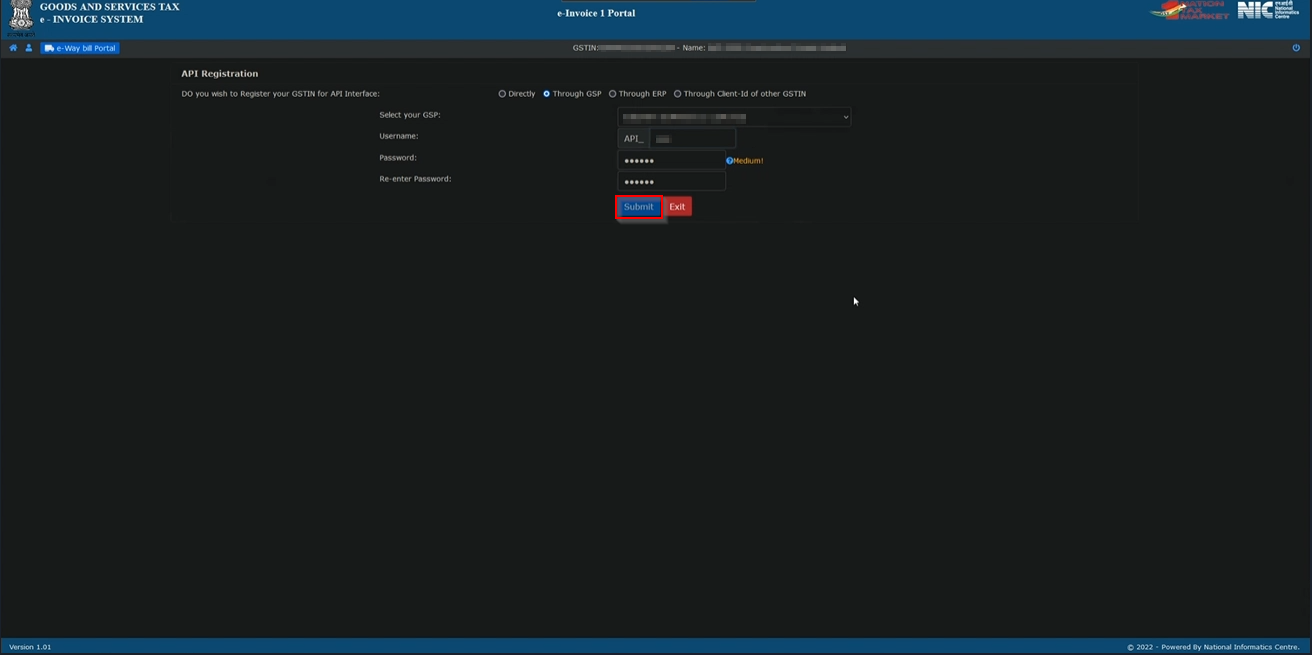This screenshot has height=655, width=1312.
Task: Click the Exit button
Action: pos(676,206)
